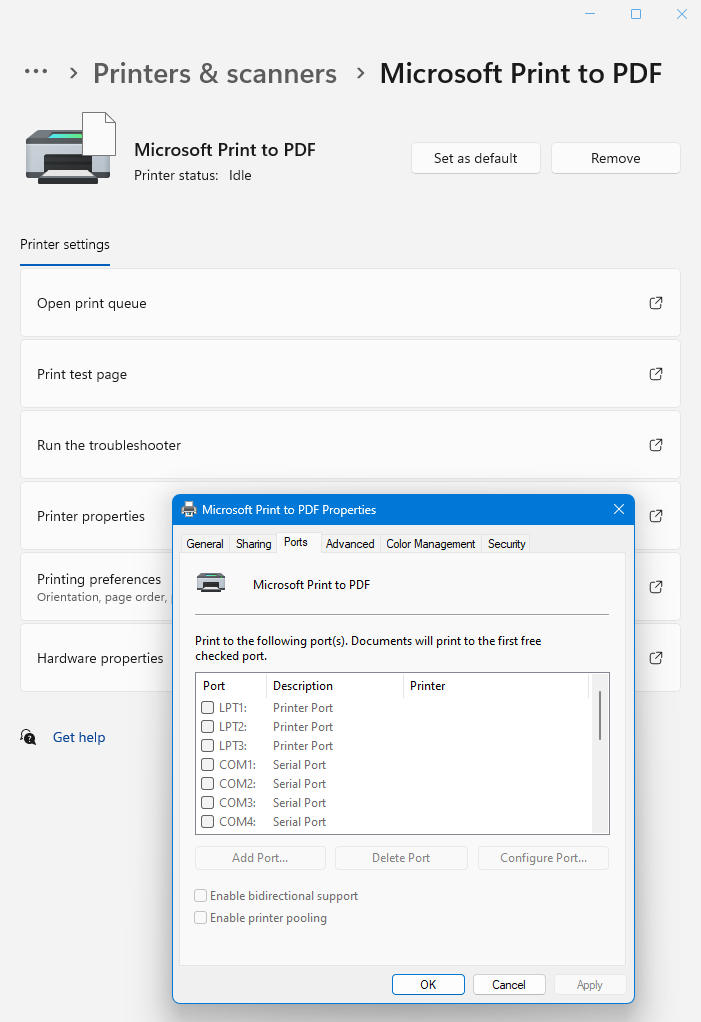The width and height of the screenshot is (701, 1022).
Task: Check the LPT3 port checkbox
Action: pyautogui.click(x=208, y=745)
